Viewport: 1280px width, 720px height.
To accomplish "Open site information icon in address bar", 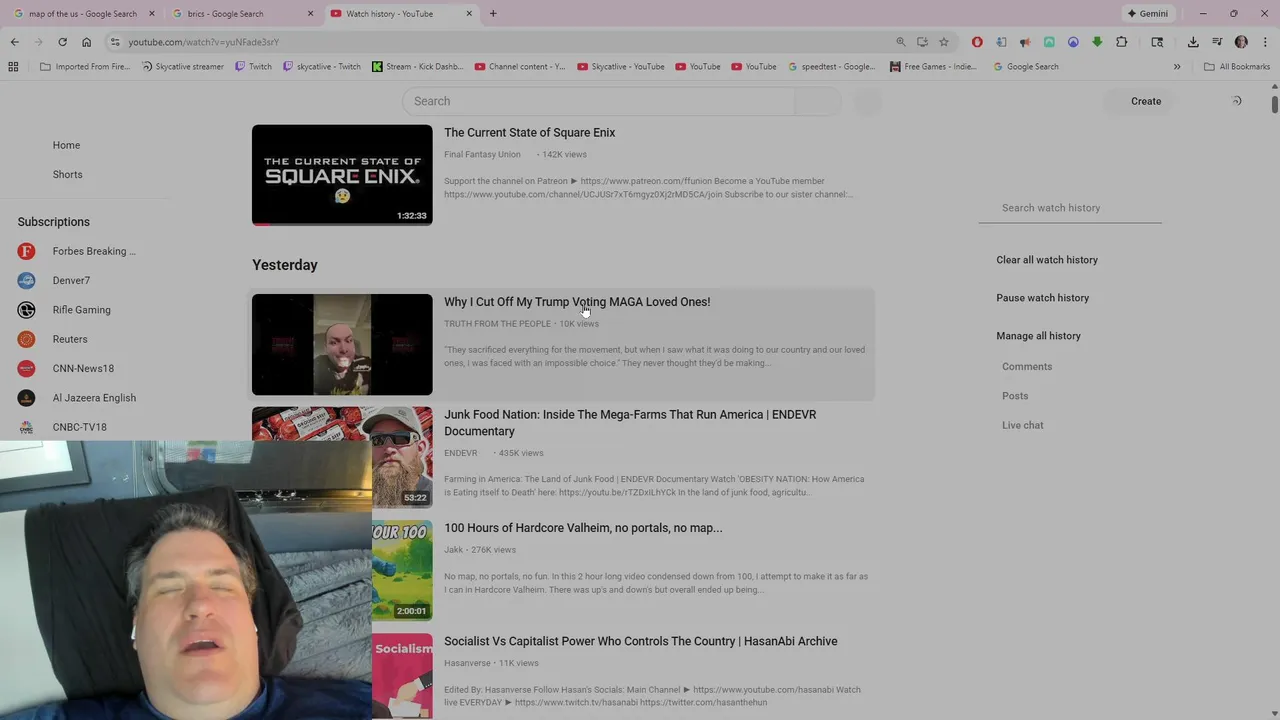I will coord(115,42).
